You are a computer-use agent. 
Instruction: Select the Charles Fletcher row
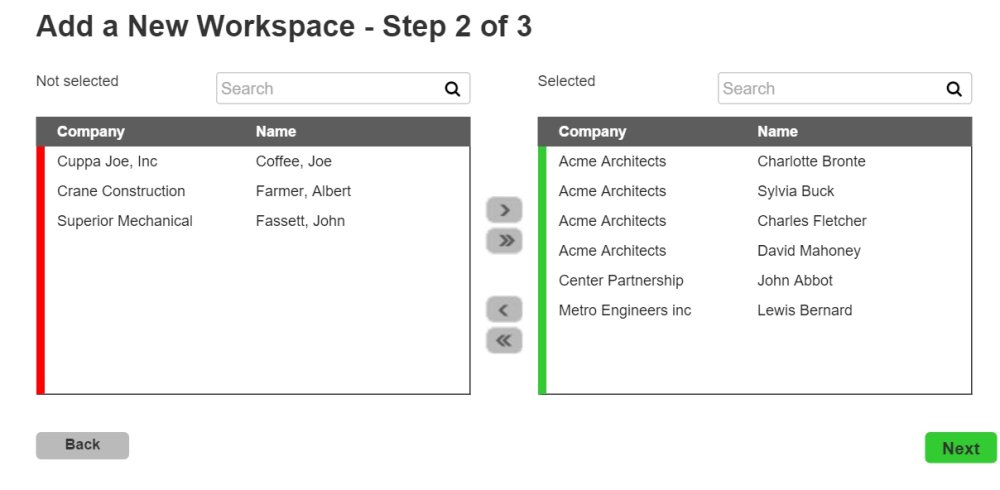point(757,221)
